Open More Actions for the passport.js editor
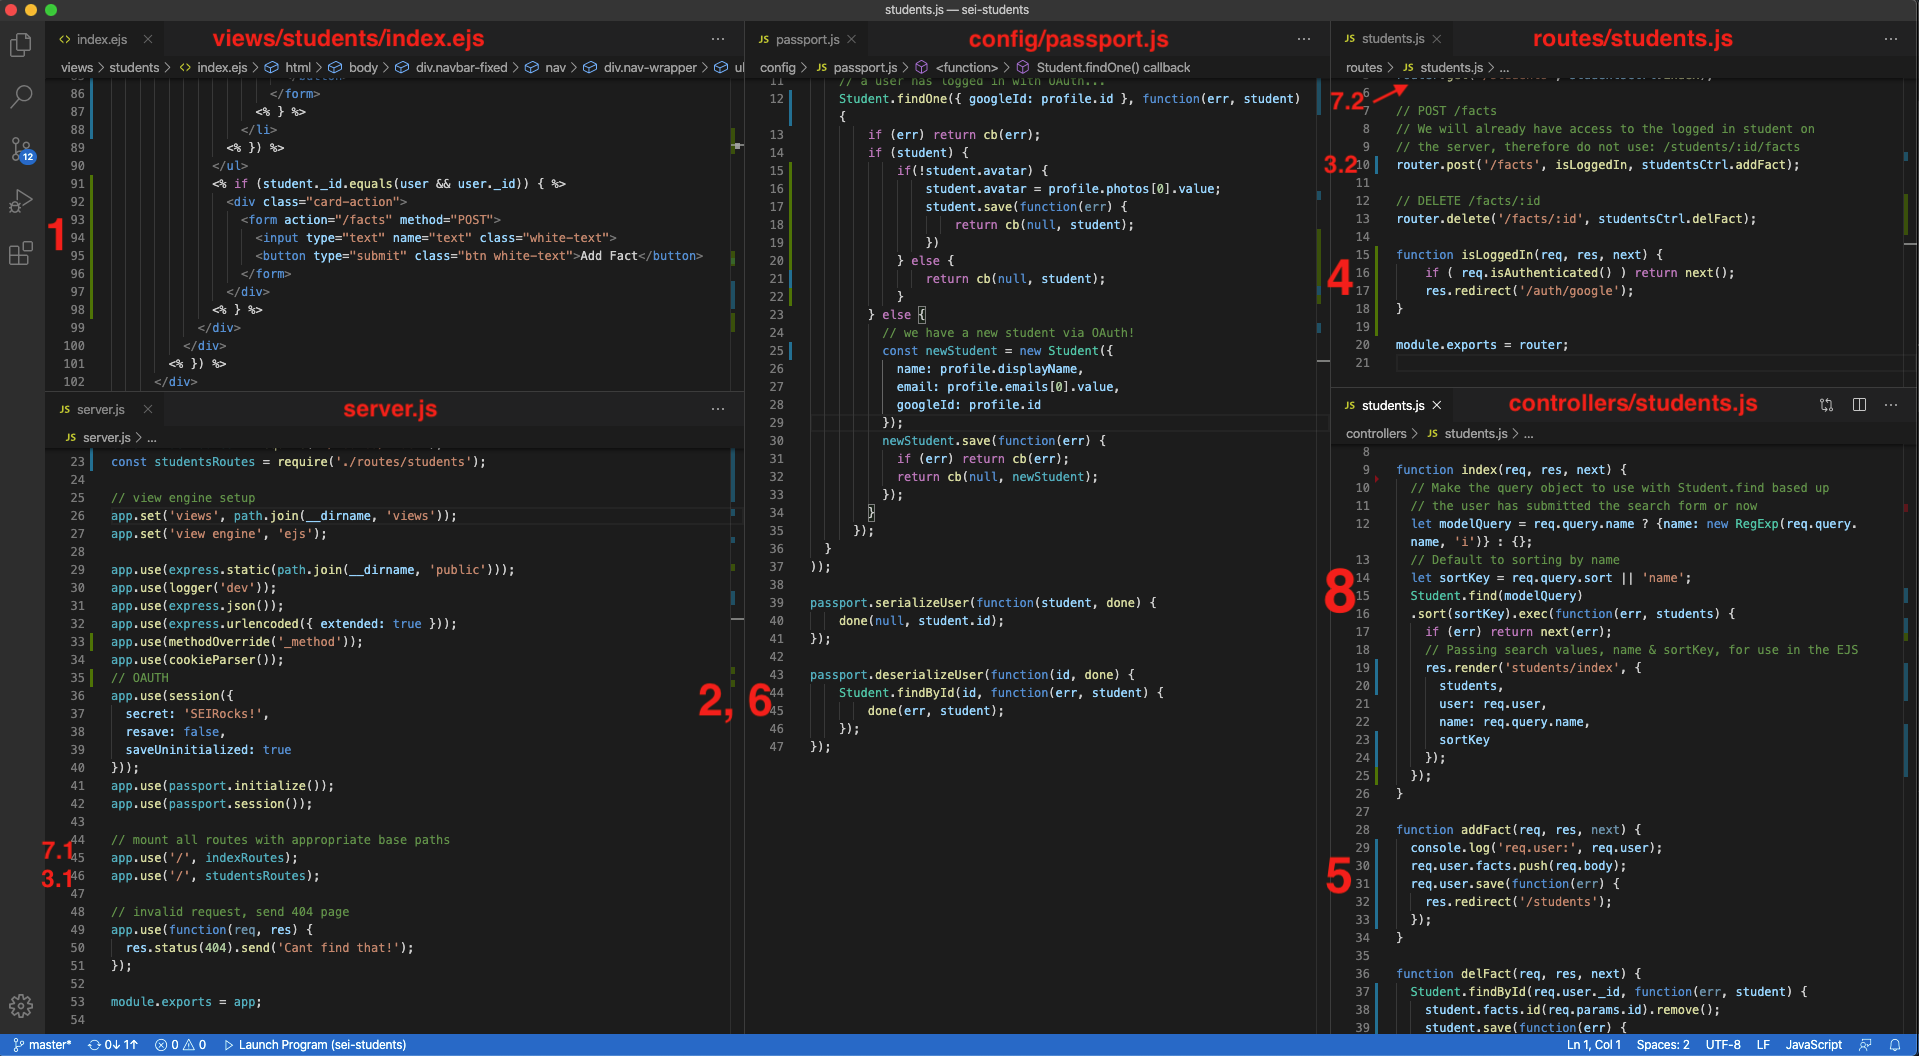1919x1056 pixels. (x=1303, y=39)
